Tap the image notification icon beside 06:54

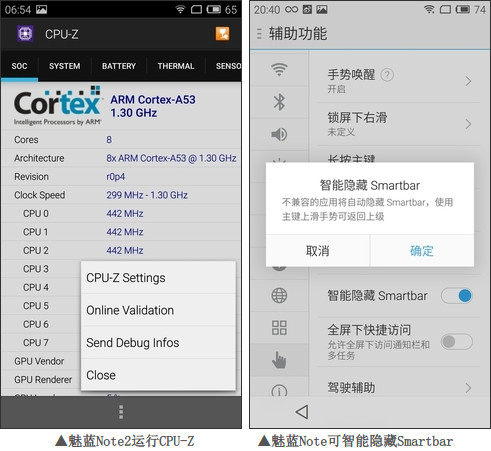pyautogui.click(x=42, y=9)
